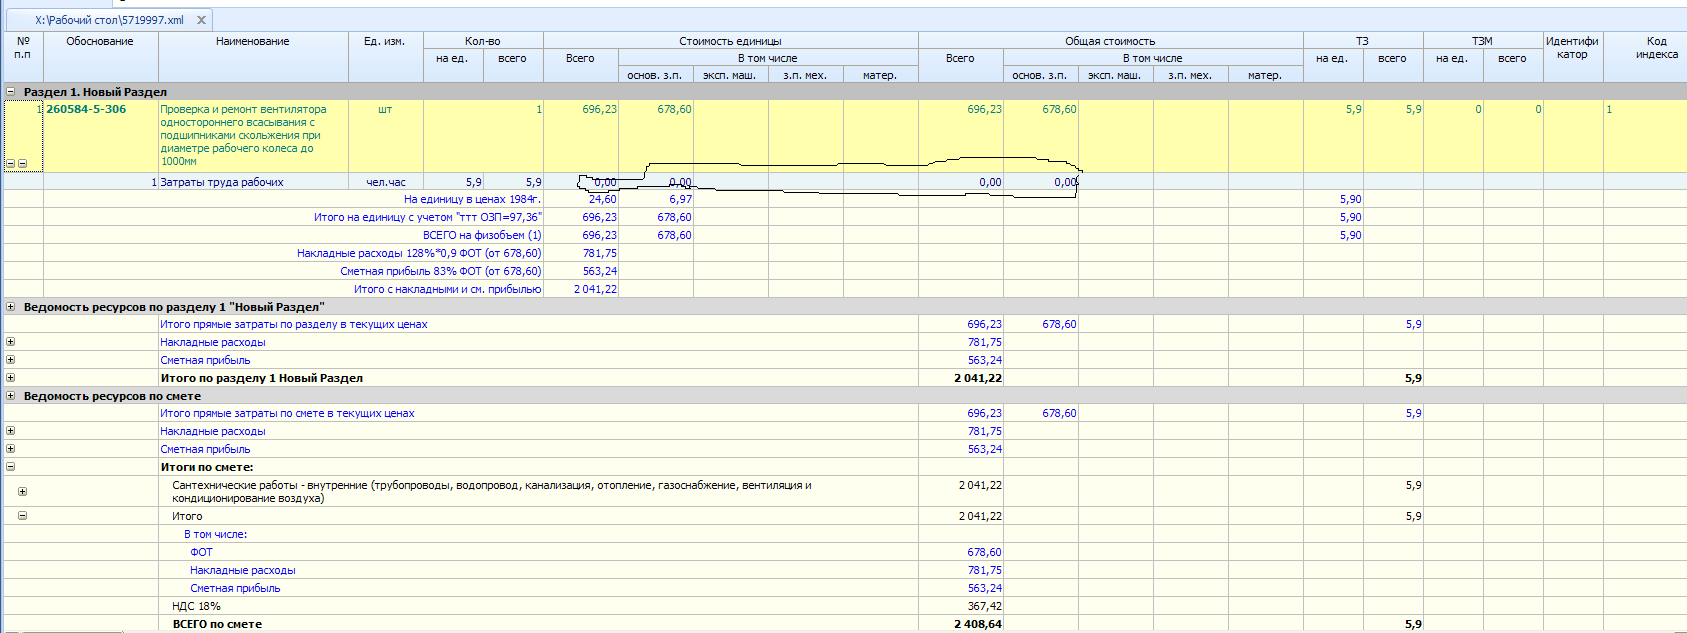Select the "НДС 18%" row

[196, 606]
